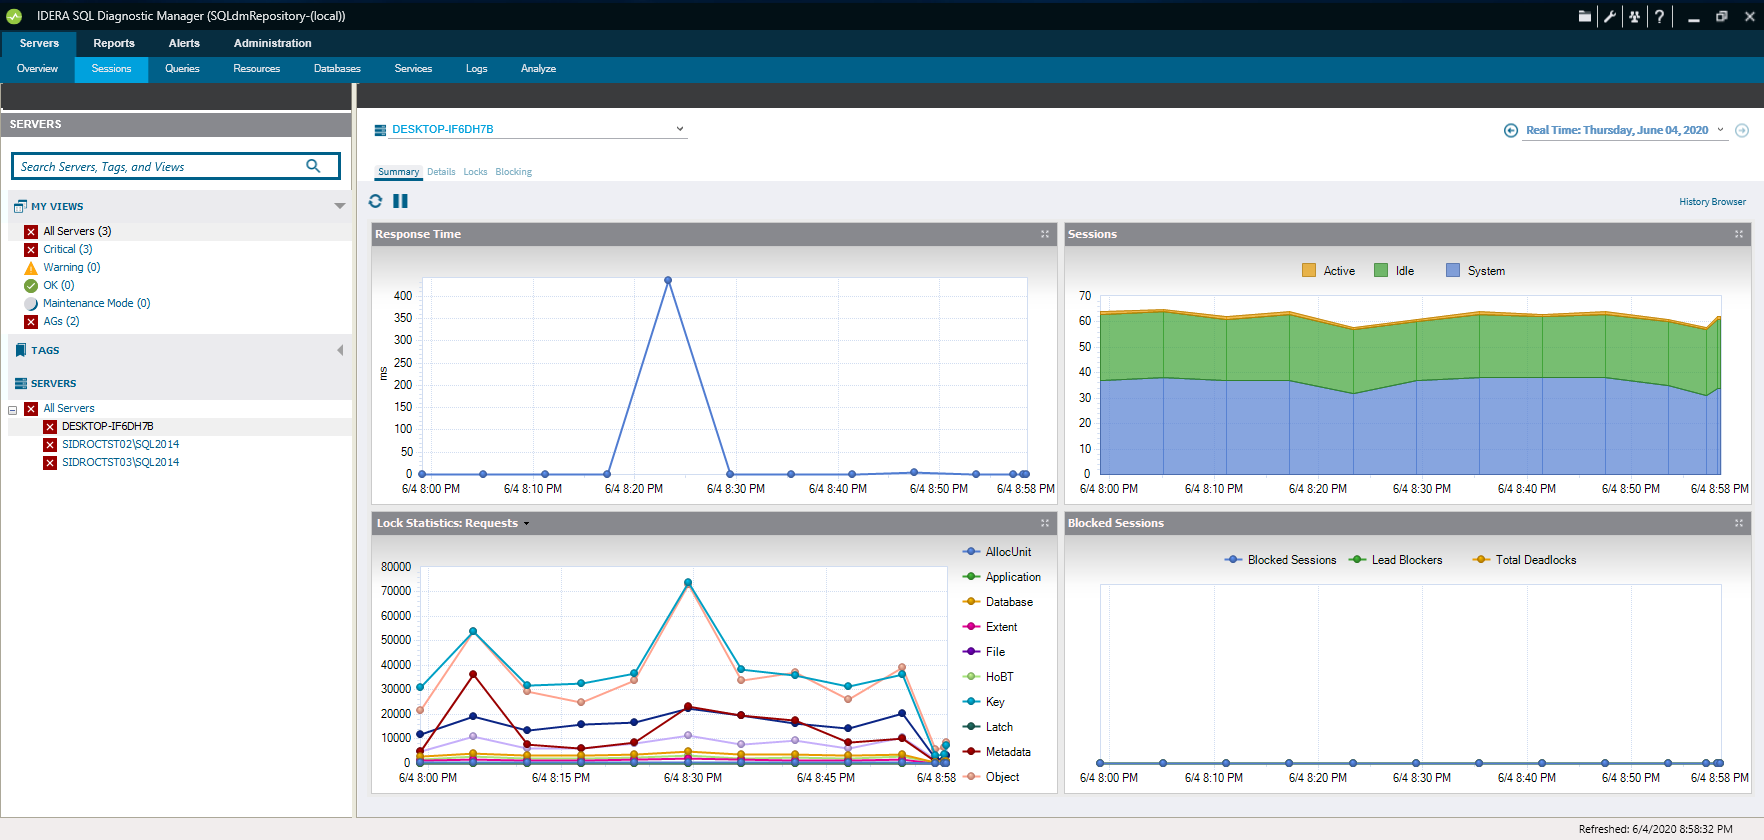The width and height of the screenshot is (1764, 840).
Task: Click the users group icon in title bar
Action: point(1634,16)
